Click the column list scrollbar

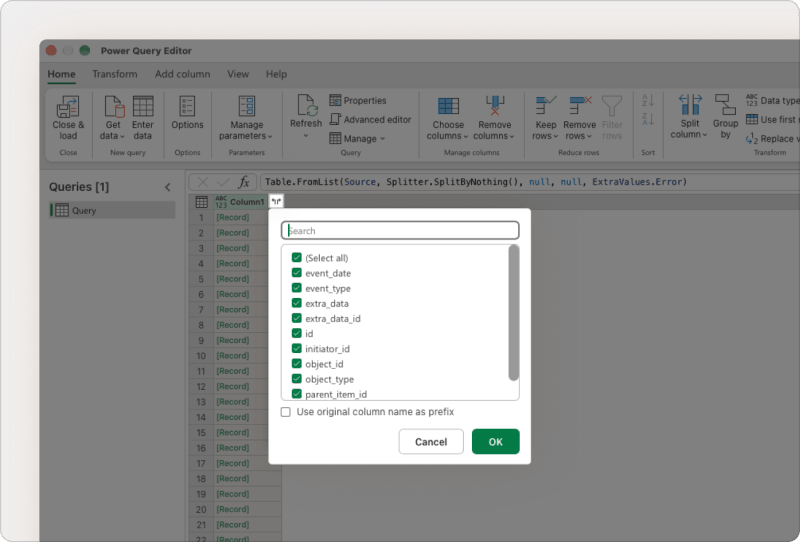pos(513,313)
